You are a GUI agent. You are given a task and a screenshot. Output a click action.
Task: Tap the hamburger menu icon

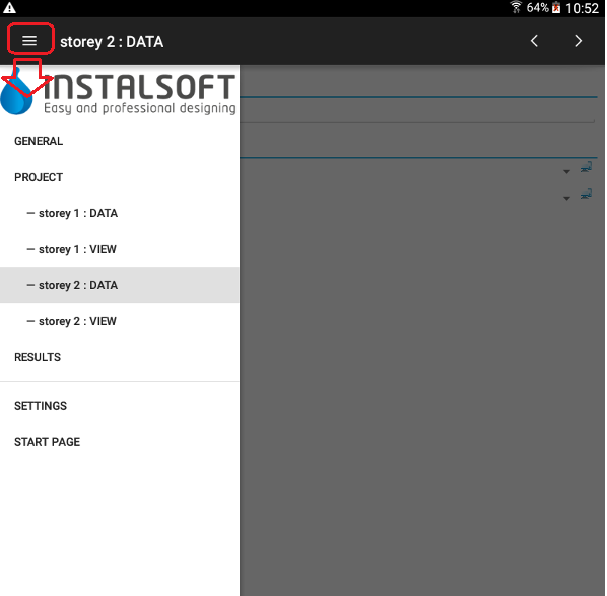tap(30, 41)
